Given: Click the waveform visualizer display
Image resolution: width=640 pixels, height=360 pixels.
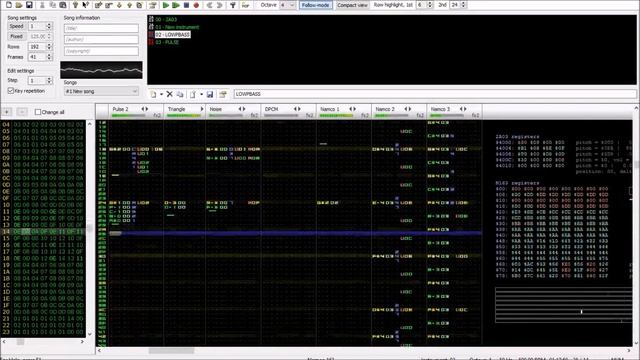Looking at the screenshot, I should click(101, 70).
